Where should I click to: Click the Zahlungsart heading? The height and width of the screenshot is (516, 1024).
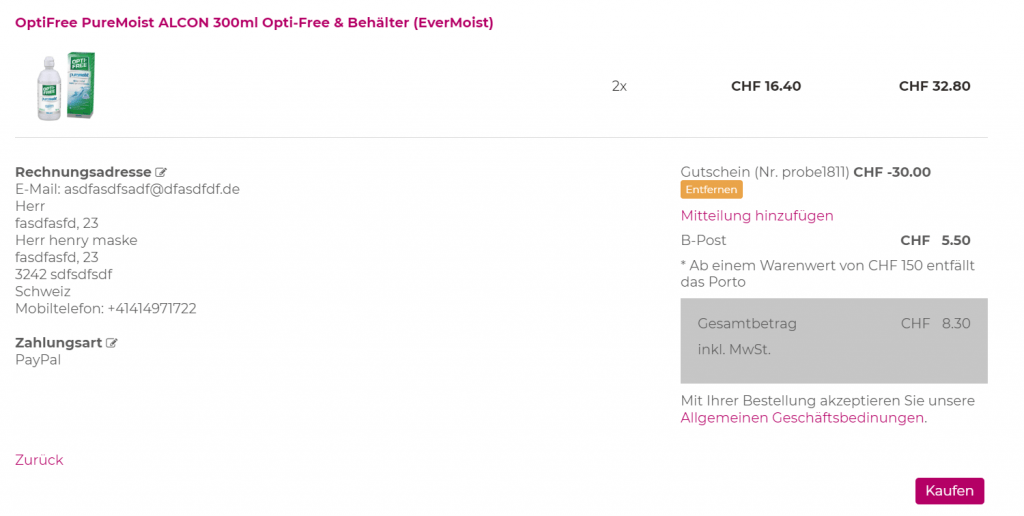click(x=59, y=342)
